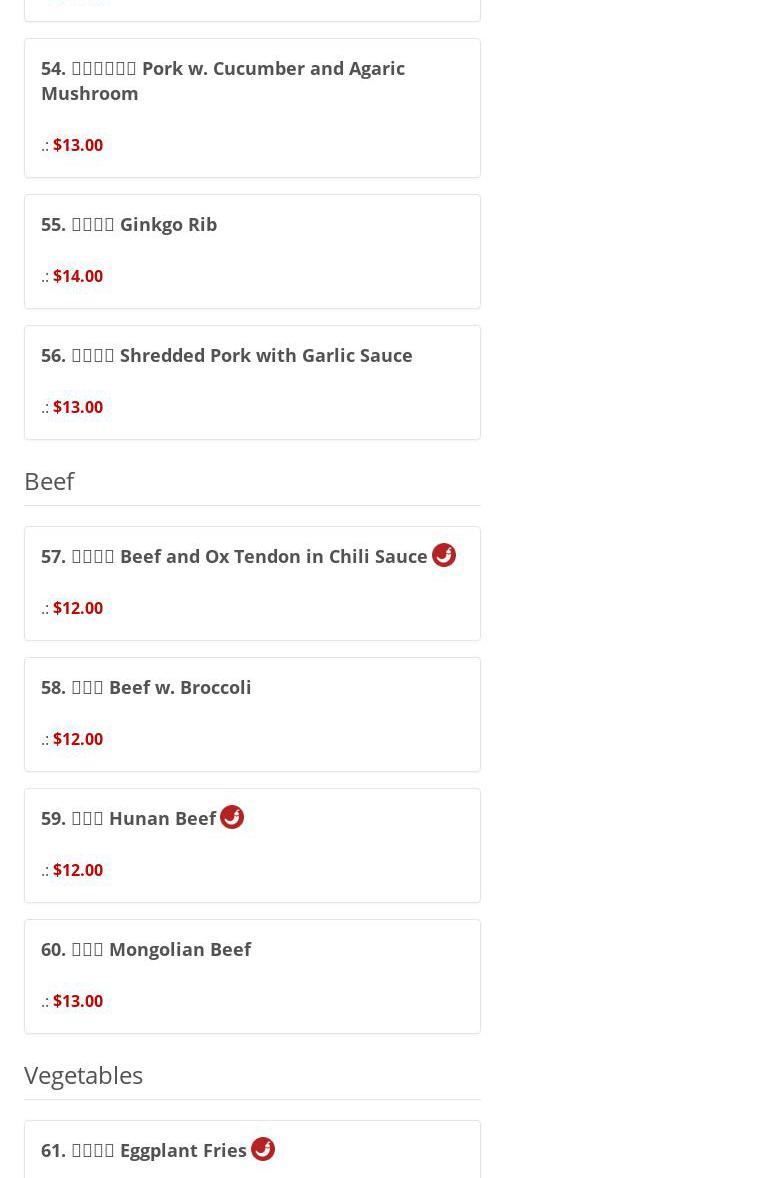770x1178 pixels.
Task: Click the $13.00 price under Mongolian Beef
Action: tap(78, 1001)
